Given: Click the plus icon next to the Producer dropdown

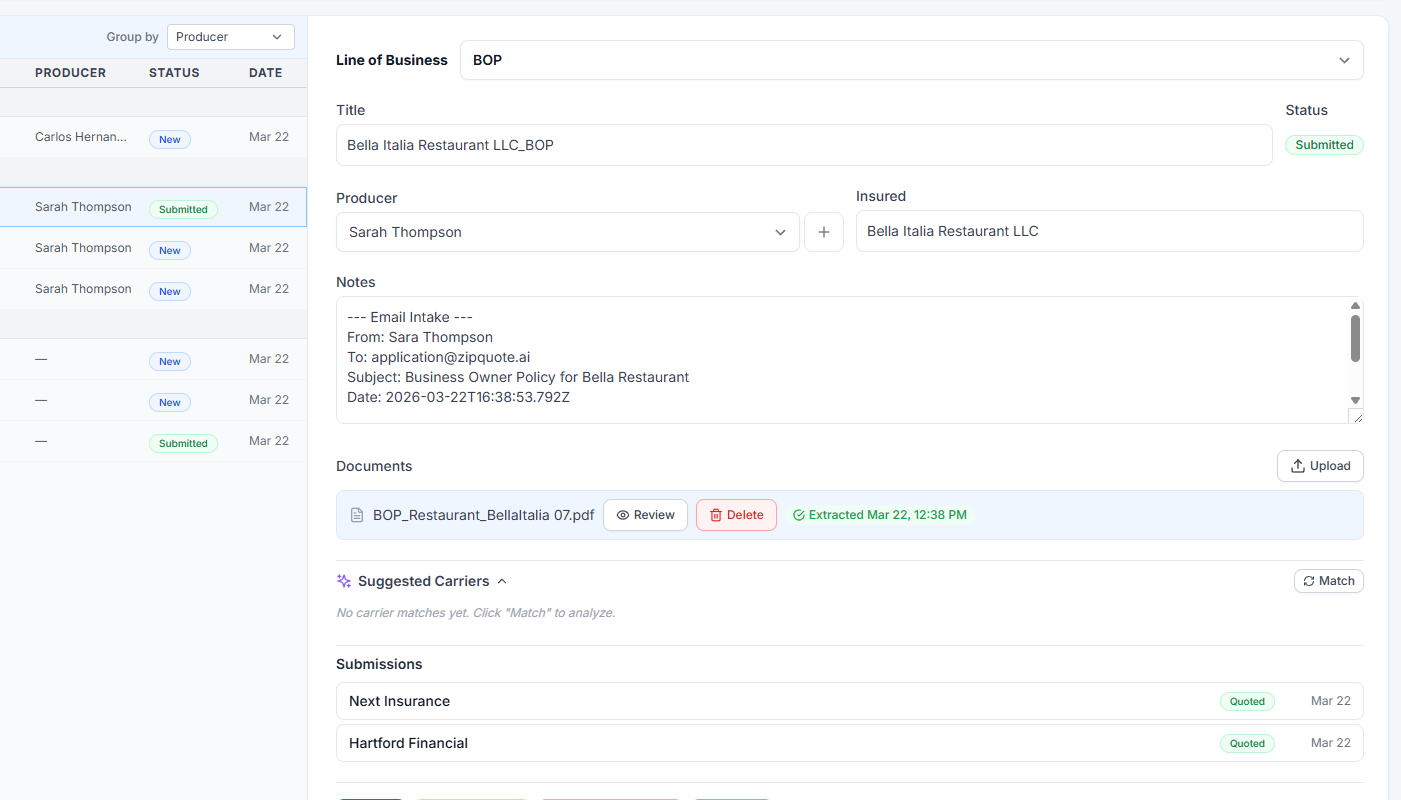Looking at the screenshot, I should 824,231.
